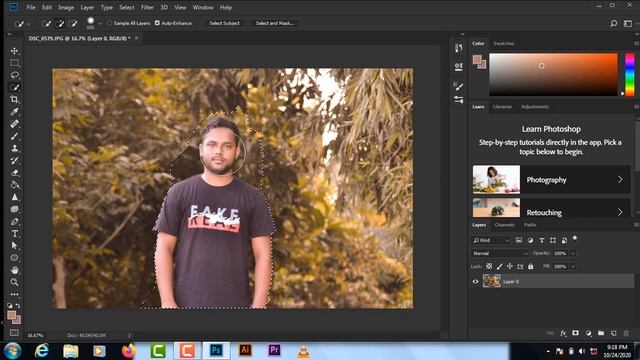Open the Filter menu
Screen dimensions: 640x360
(147, 7)
